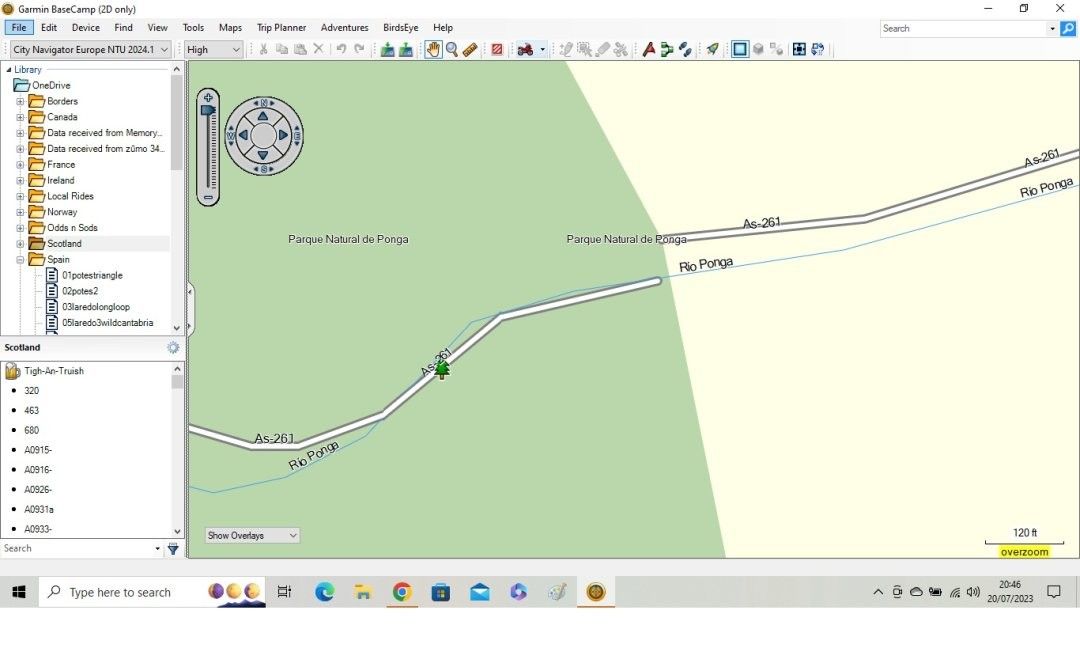1080x667 pixels.
Task: Click the red New Adventure icon
Action: coord(649,50)
